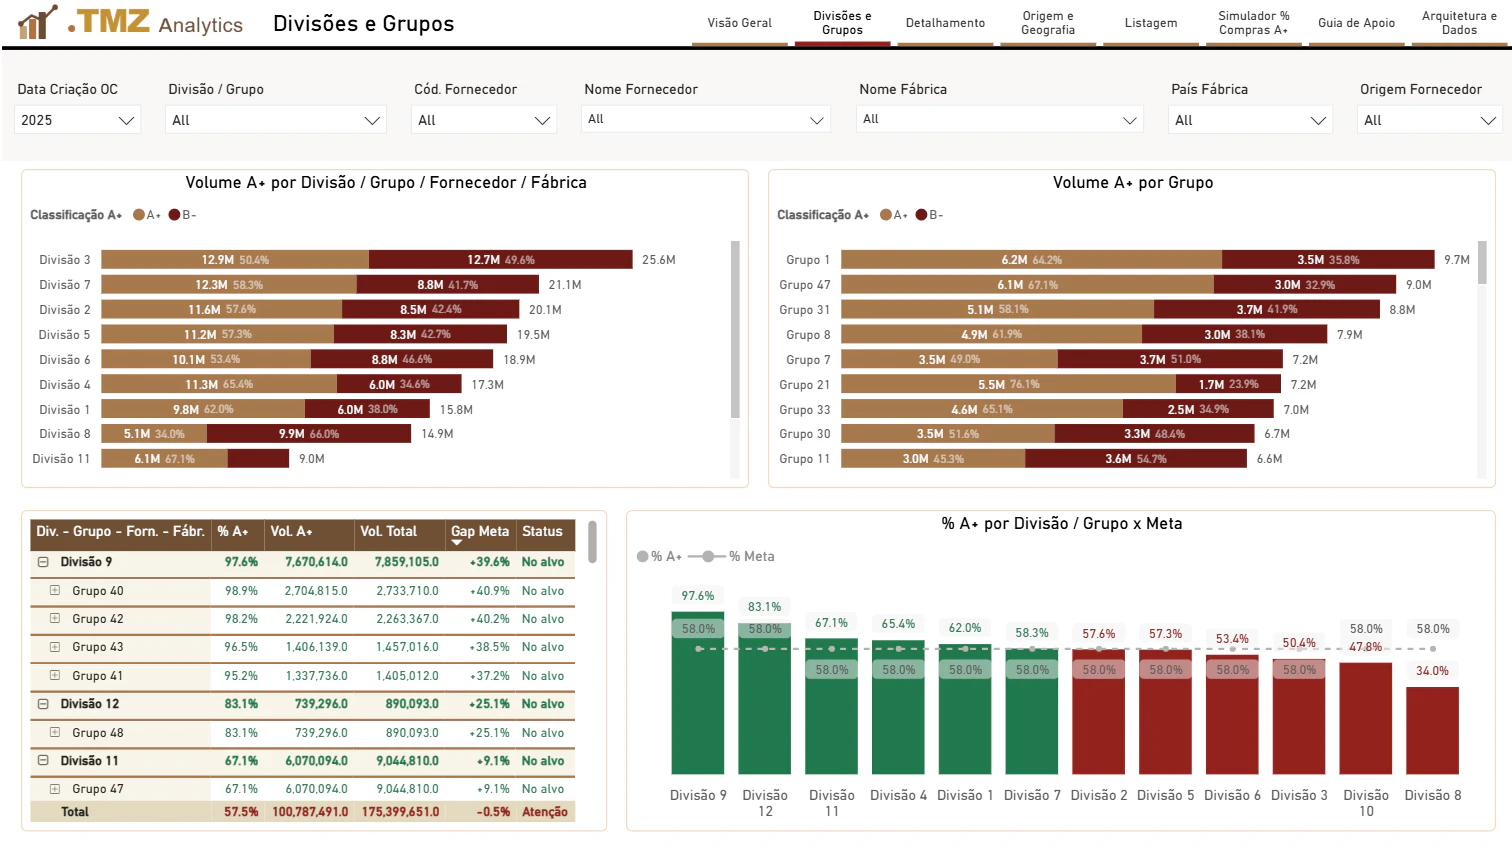Click the Grupo 33 label in Volume por Grupo
This screenshot has width=1512, height=850.
click(x=805, y=410)
